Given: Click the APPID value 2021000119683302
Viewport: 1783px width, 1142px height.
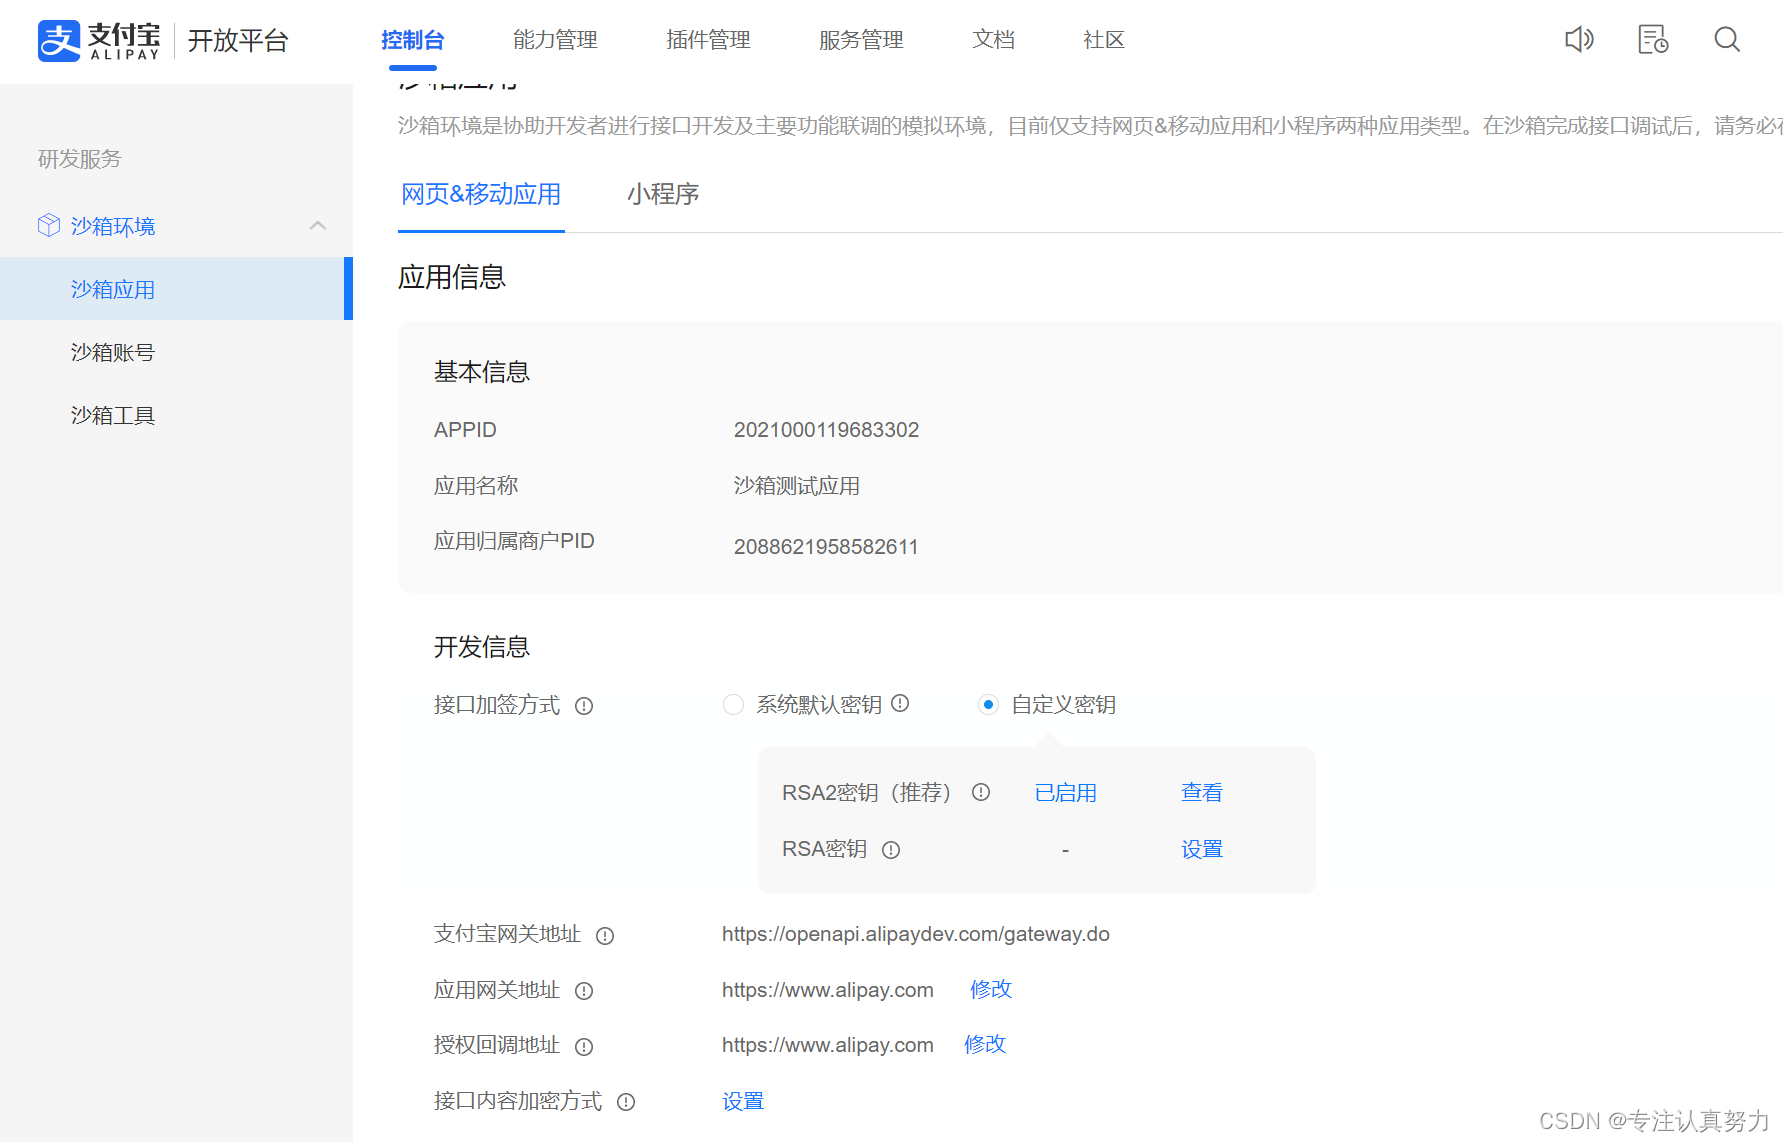Looking at the screenshot, I should point(826,430).
